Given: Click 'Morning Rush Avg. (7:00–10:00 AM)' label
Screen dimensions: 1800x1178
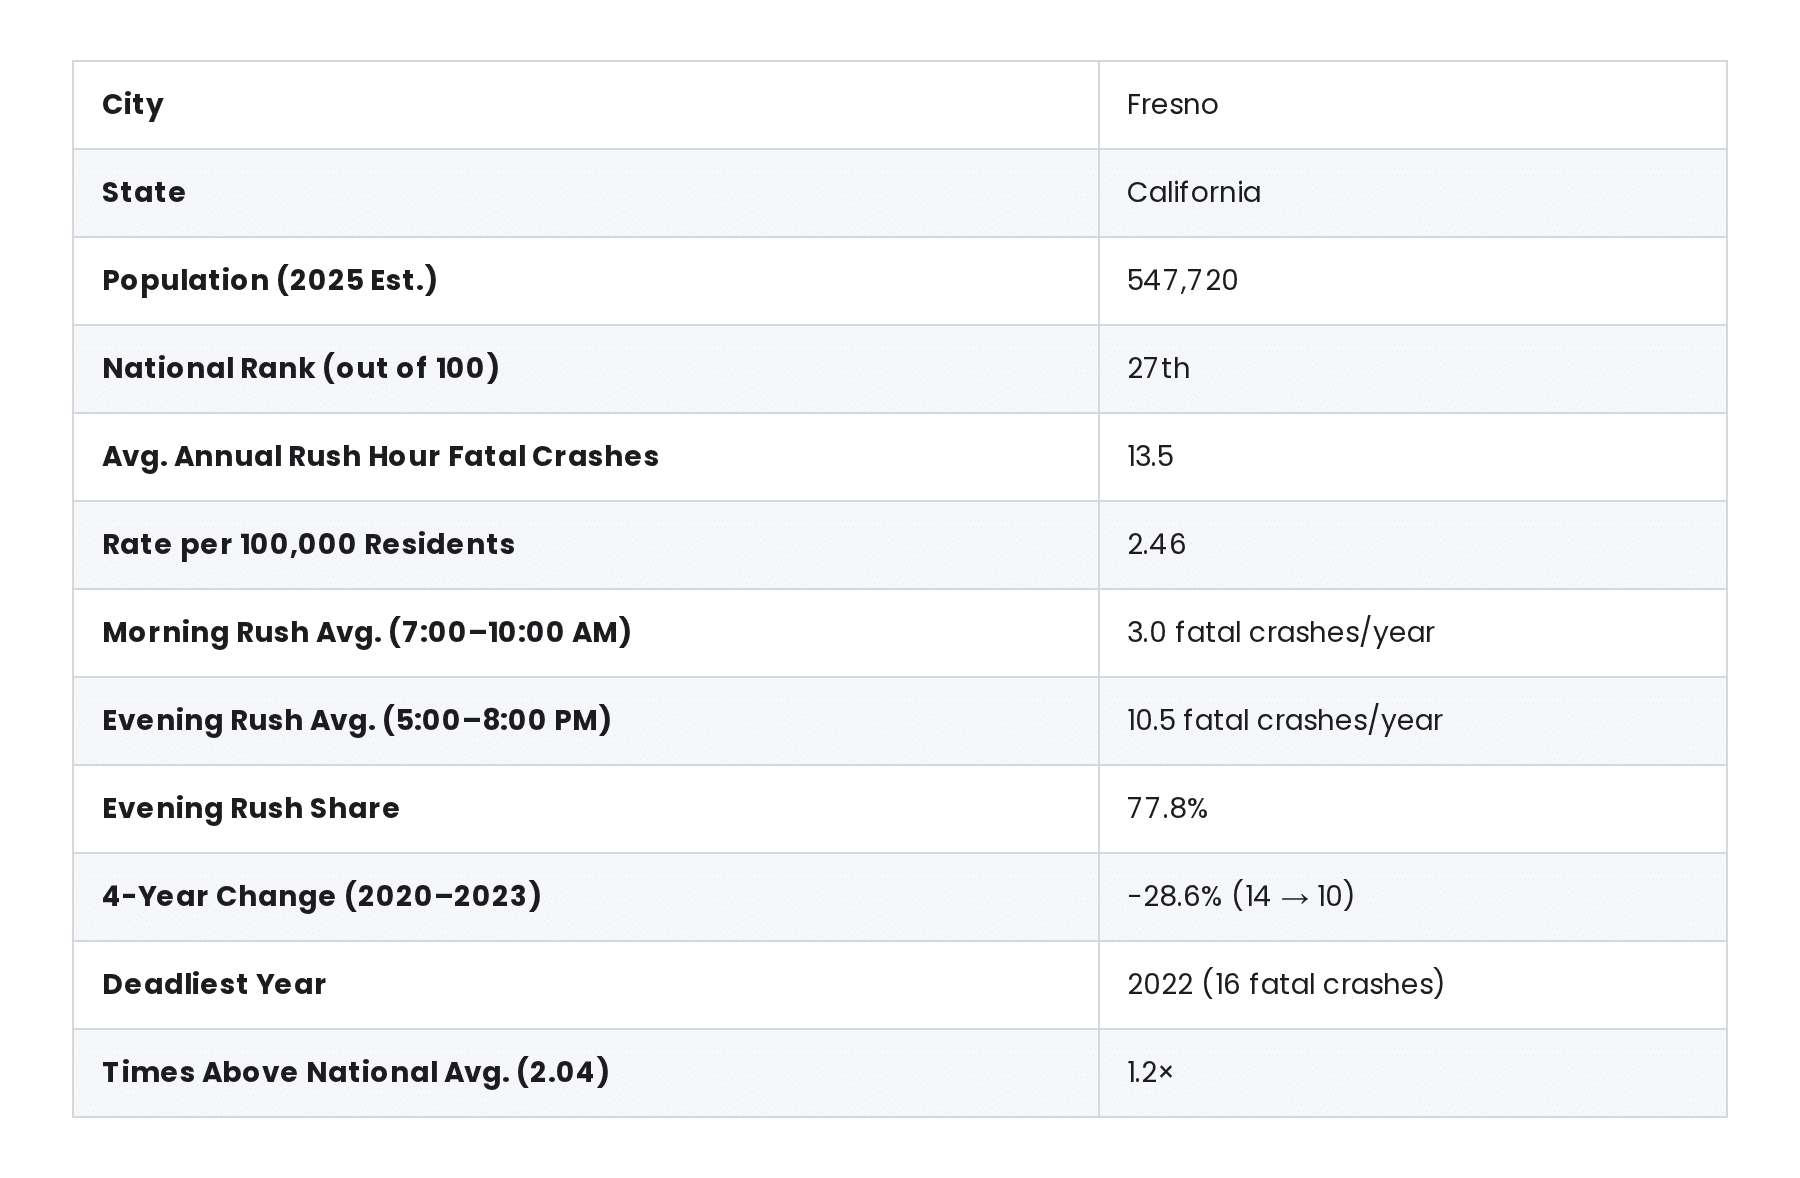Looking at the screenshot, I should [367, 633].
